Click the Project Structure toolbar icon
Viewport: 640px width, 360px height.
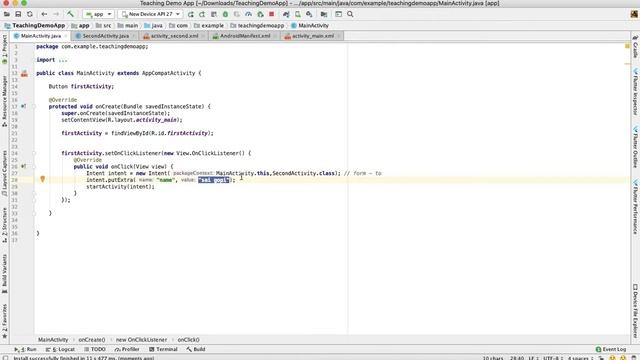coord(324,14)
